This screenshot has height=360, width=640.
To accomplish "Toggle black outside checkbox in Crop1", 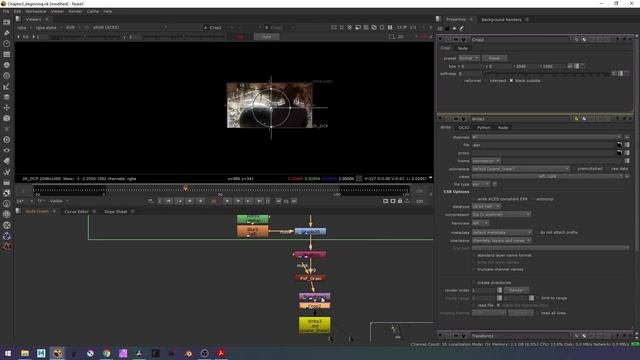I will pyautogui.click(x=511, y=81).
